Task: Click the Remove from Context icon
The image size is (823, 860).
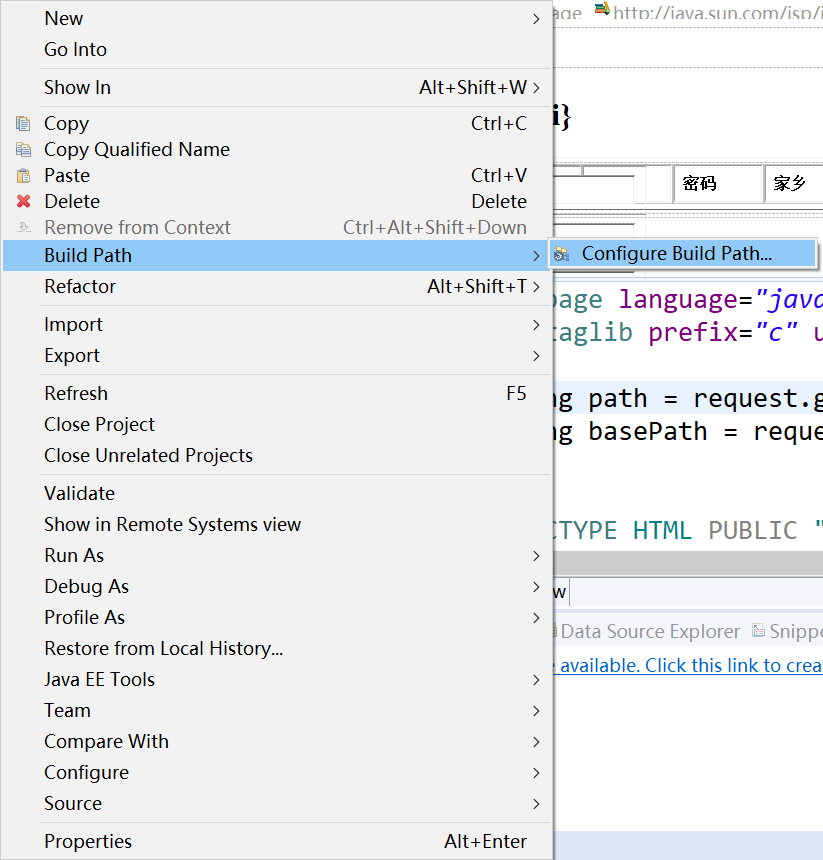Action: [x=24, y=227]
